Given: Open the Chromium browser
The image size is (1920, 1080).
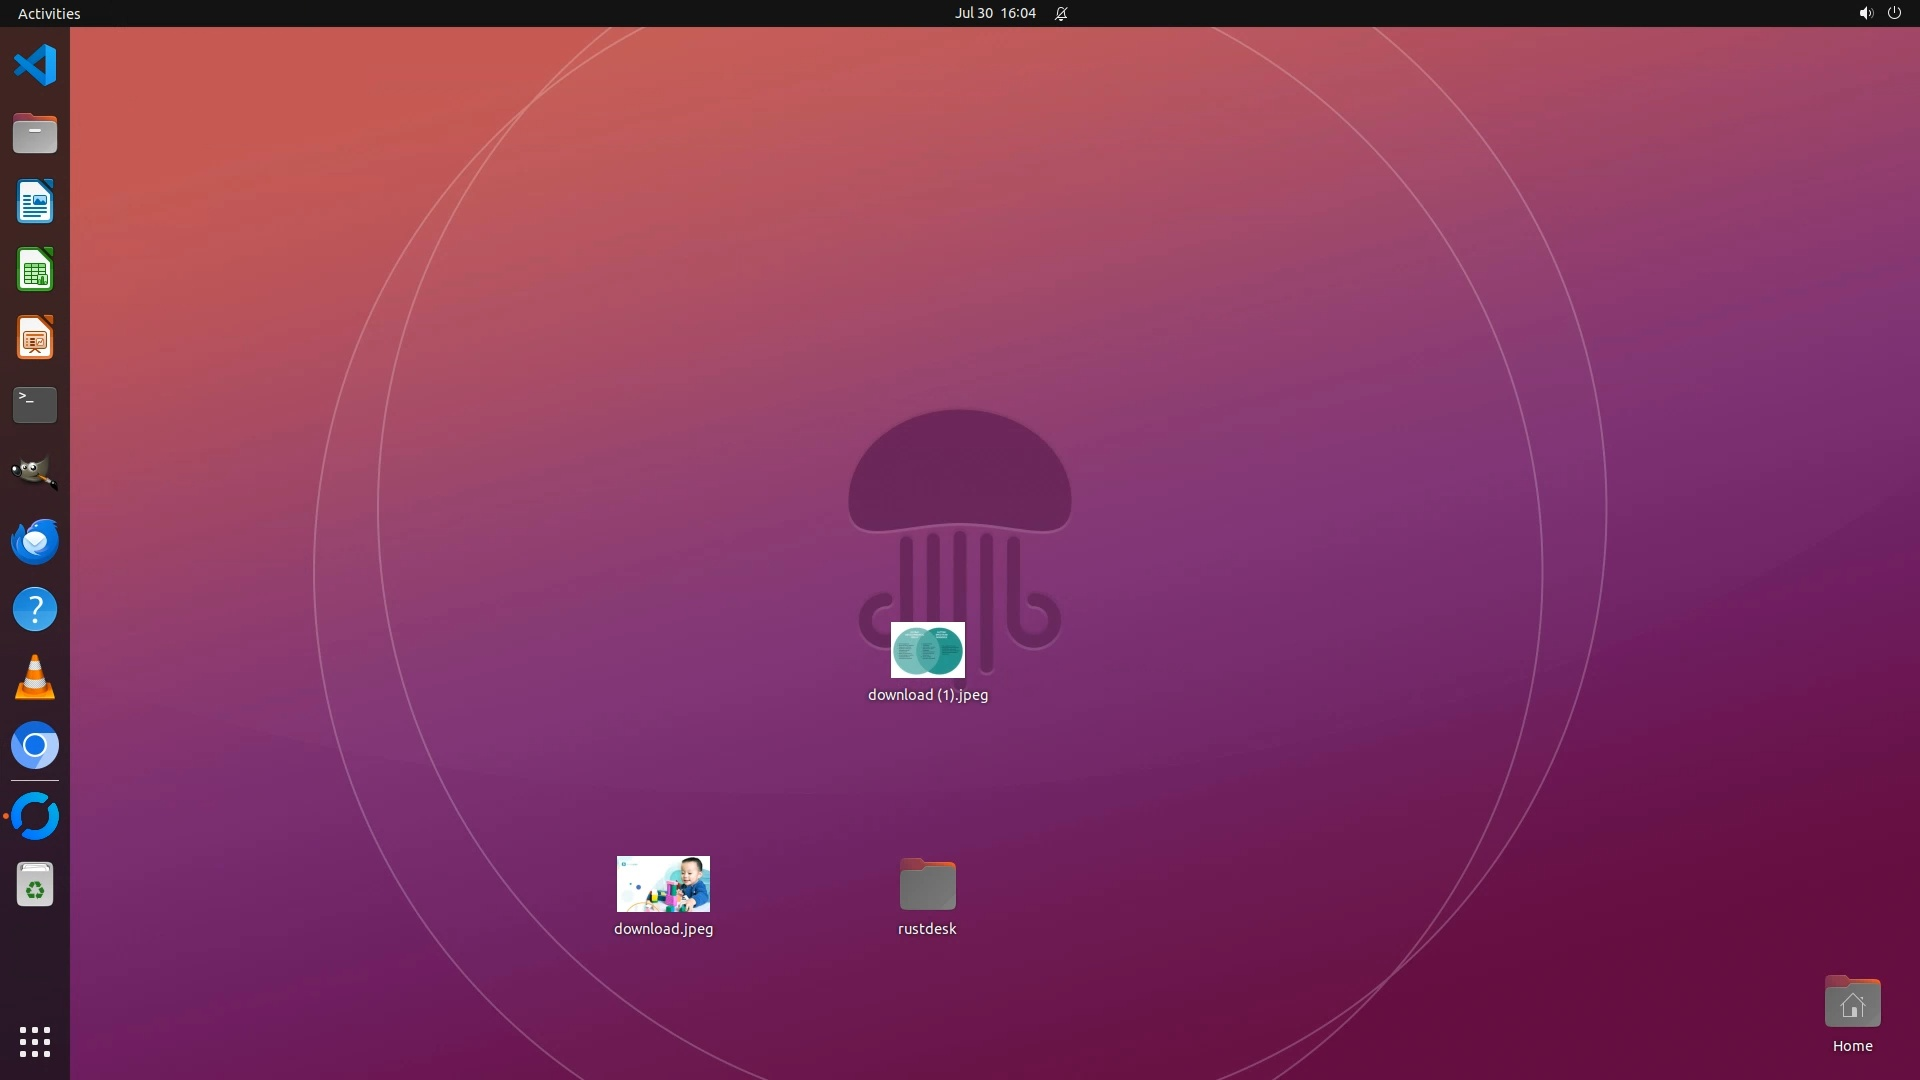Looking at the screenshot, I should [35, 745].
